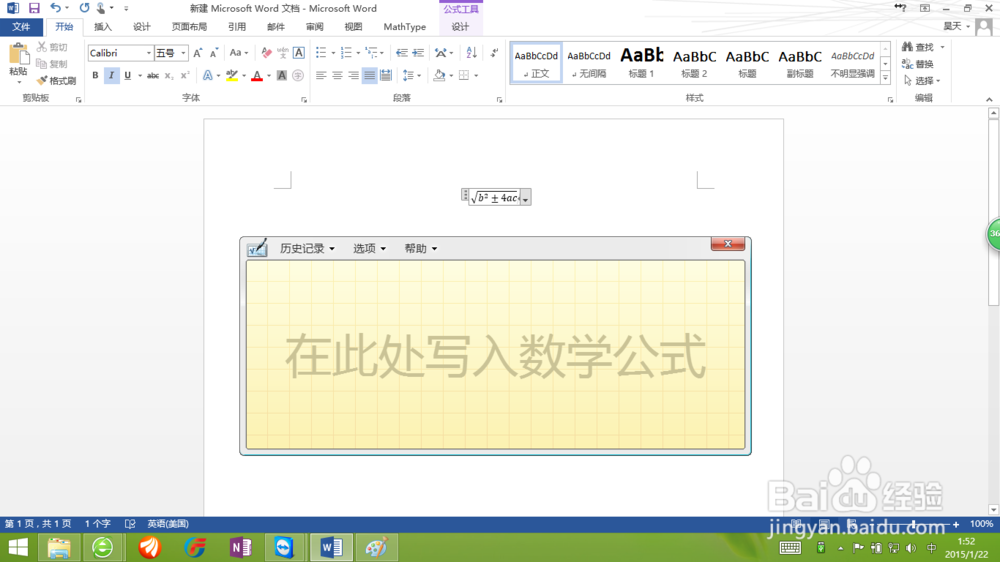Expand the styles gallery more arrow
This screenshot has width=1000, height=562.
pyautogui.click(x=885, y=78)
